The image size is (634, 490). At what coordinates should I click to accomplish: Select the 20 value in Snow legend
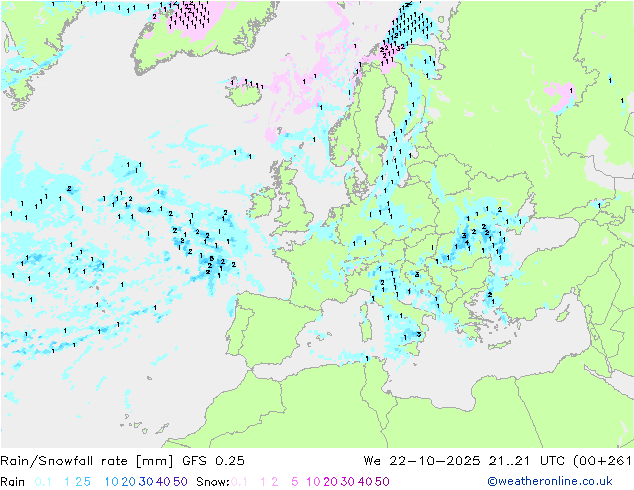(330, 482)
